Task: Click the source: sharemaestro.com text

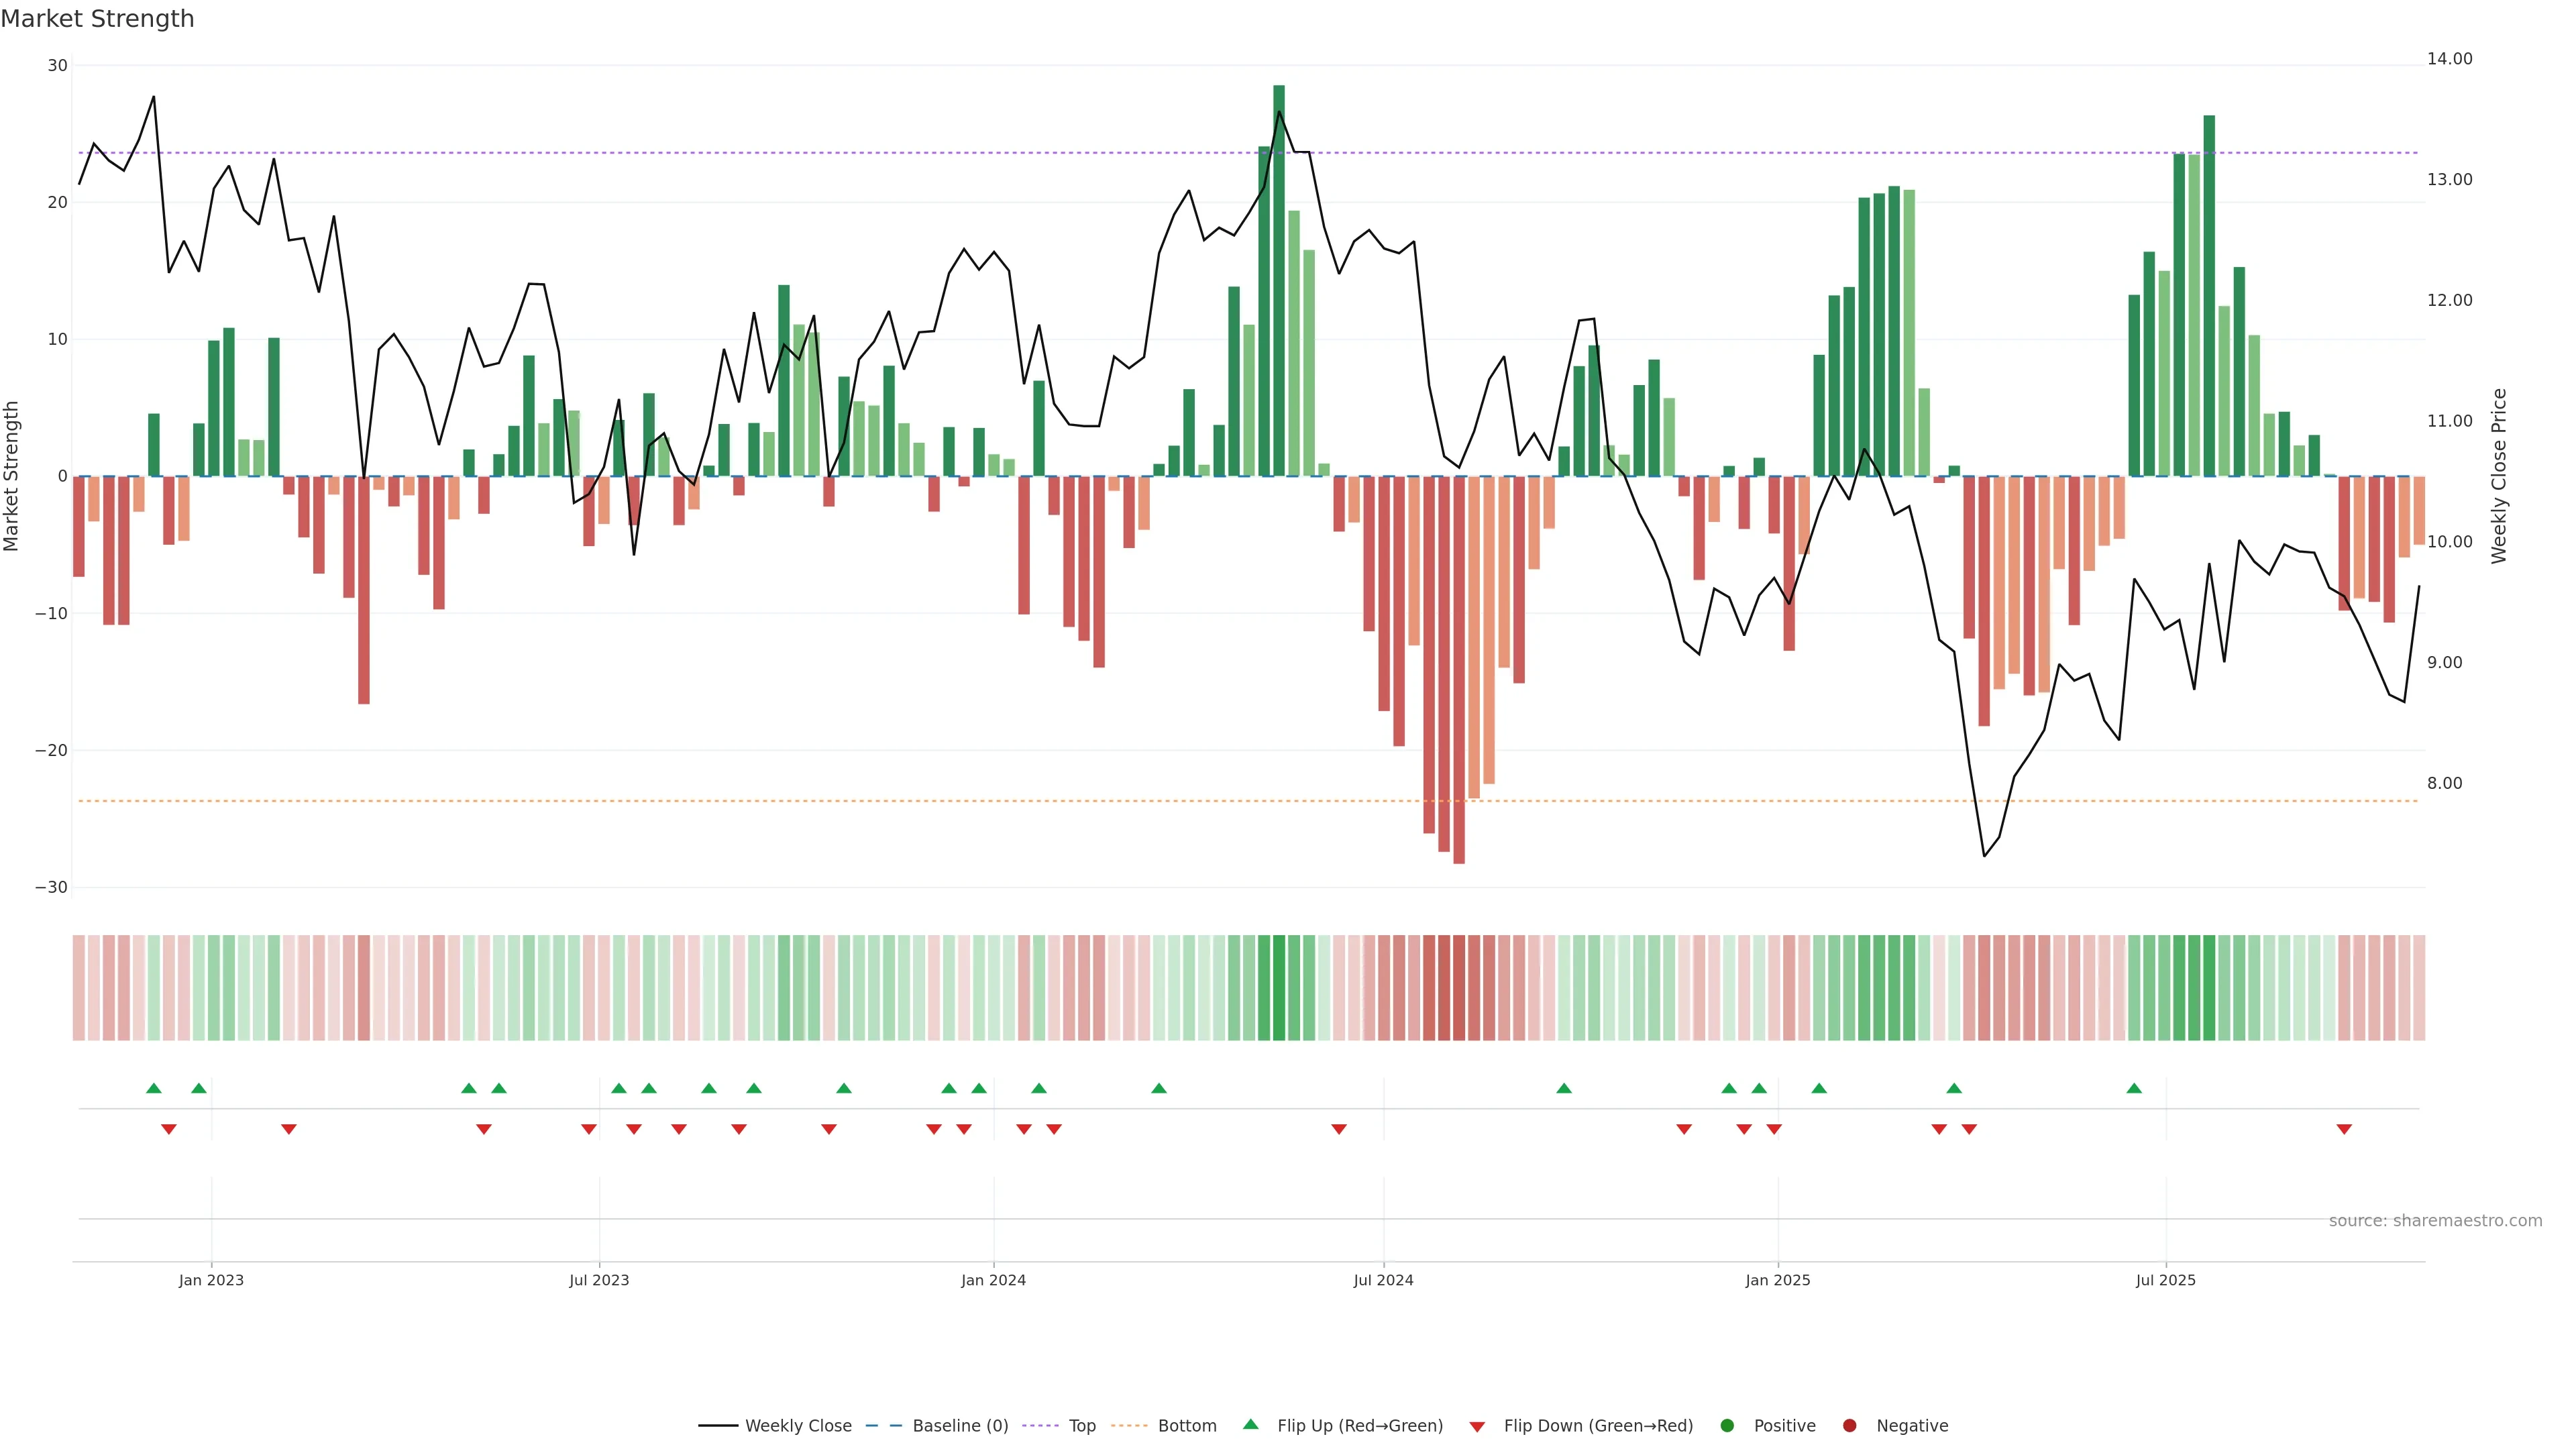Action: click(x=2435, y=1220)
